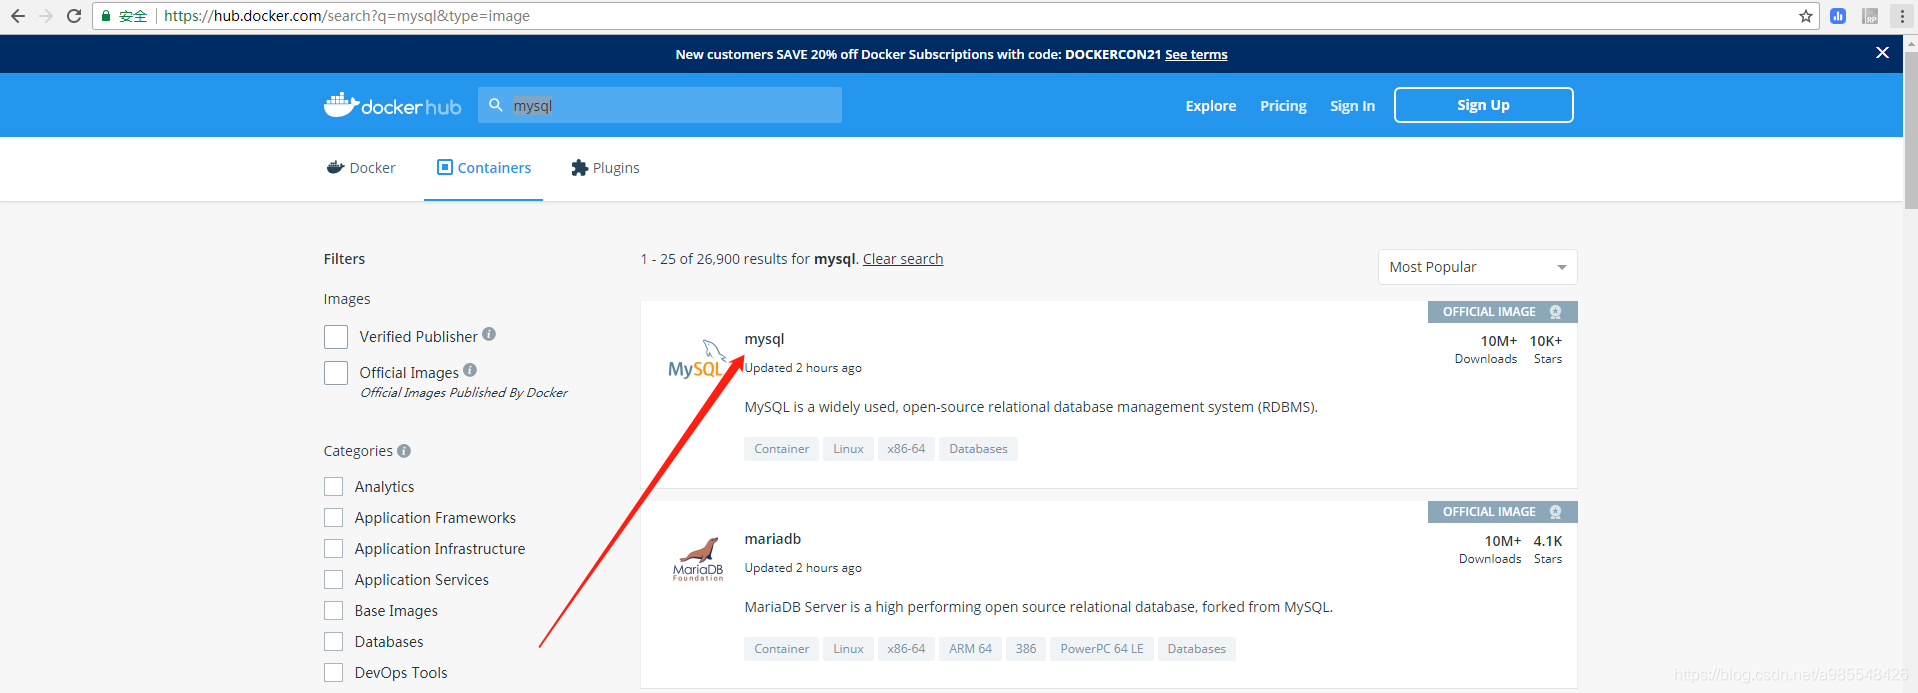Image resolution: width=1918 pixels, height=693 pixels.
Task: Click the browser back arrow
Action: click(x=17, y=16)
